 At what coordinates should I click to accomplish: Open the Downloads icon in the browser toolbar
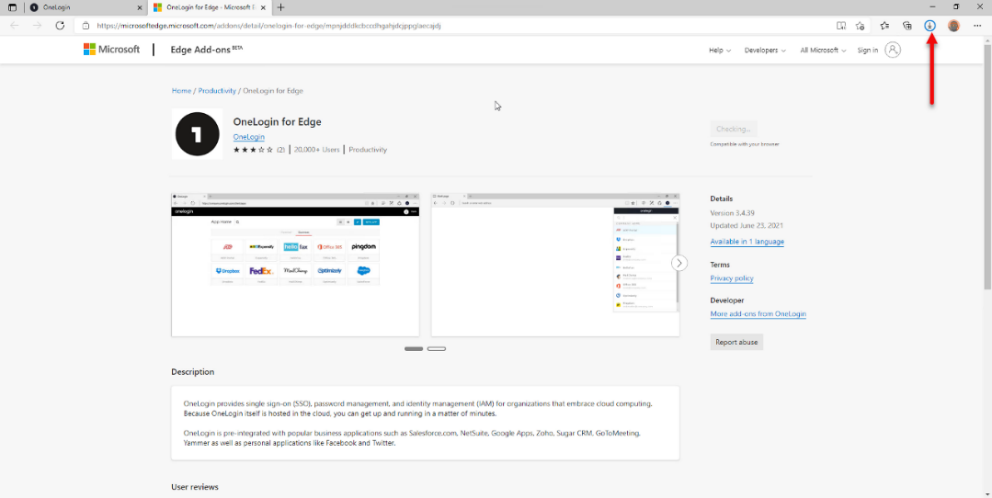coord(930,25)
